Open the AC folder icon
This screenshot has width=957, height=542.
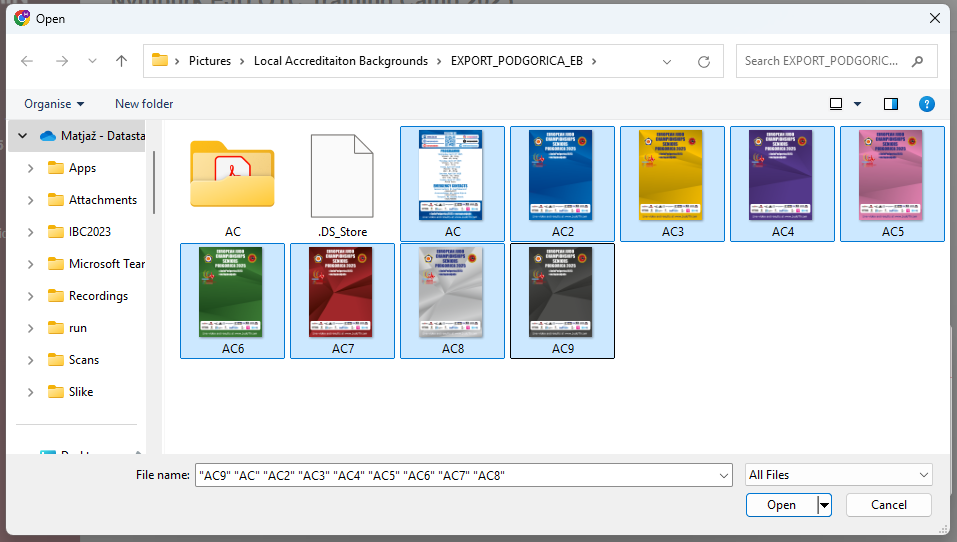point(232,172)
